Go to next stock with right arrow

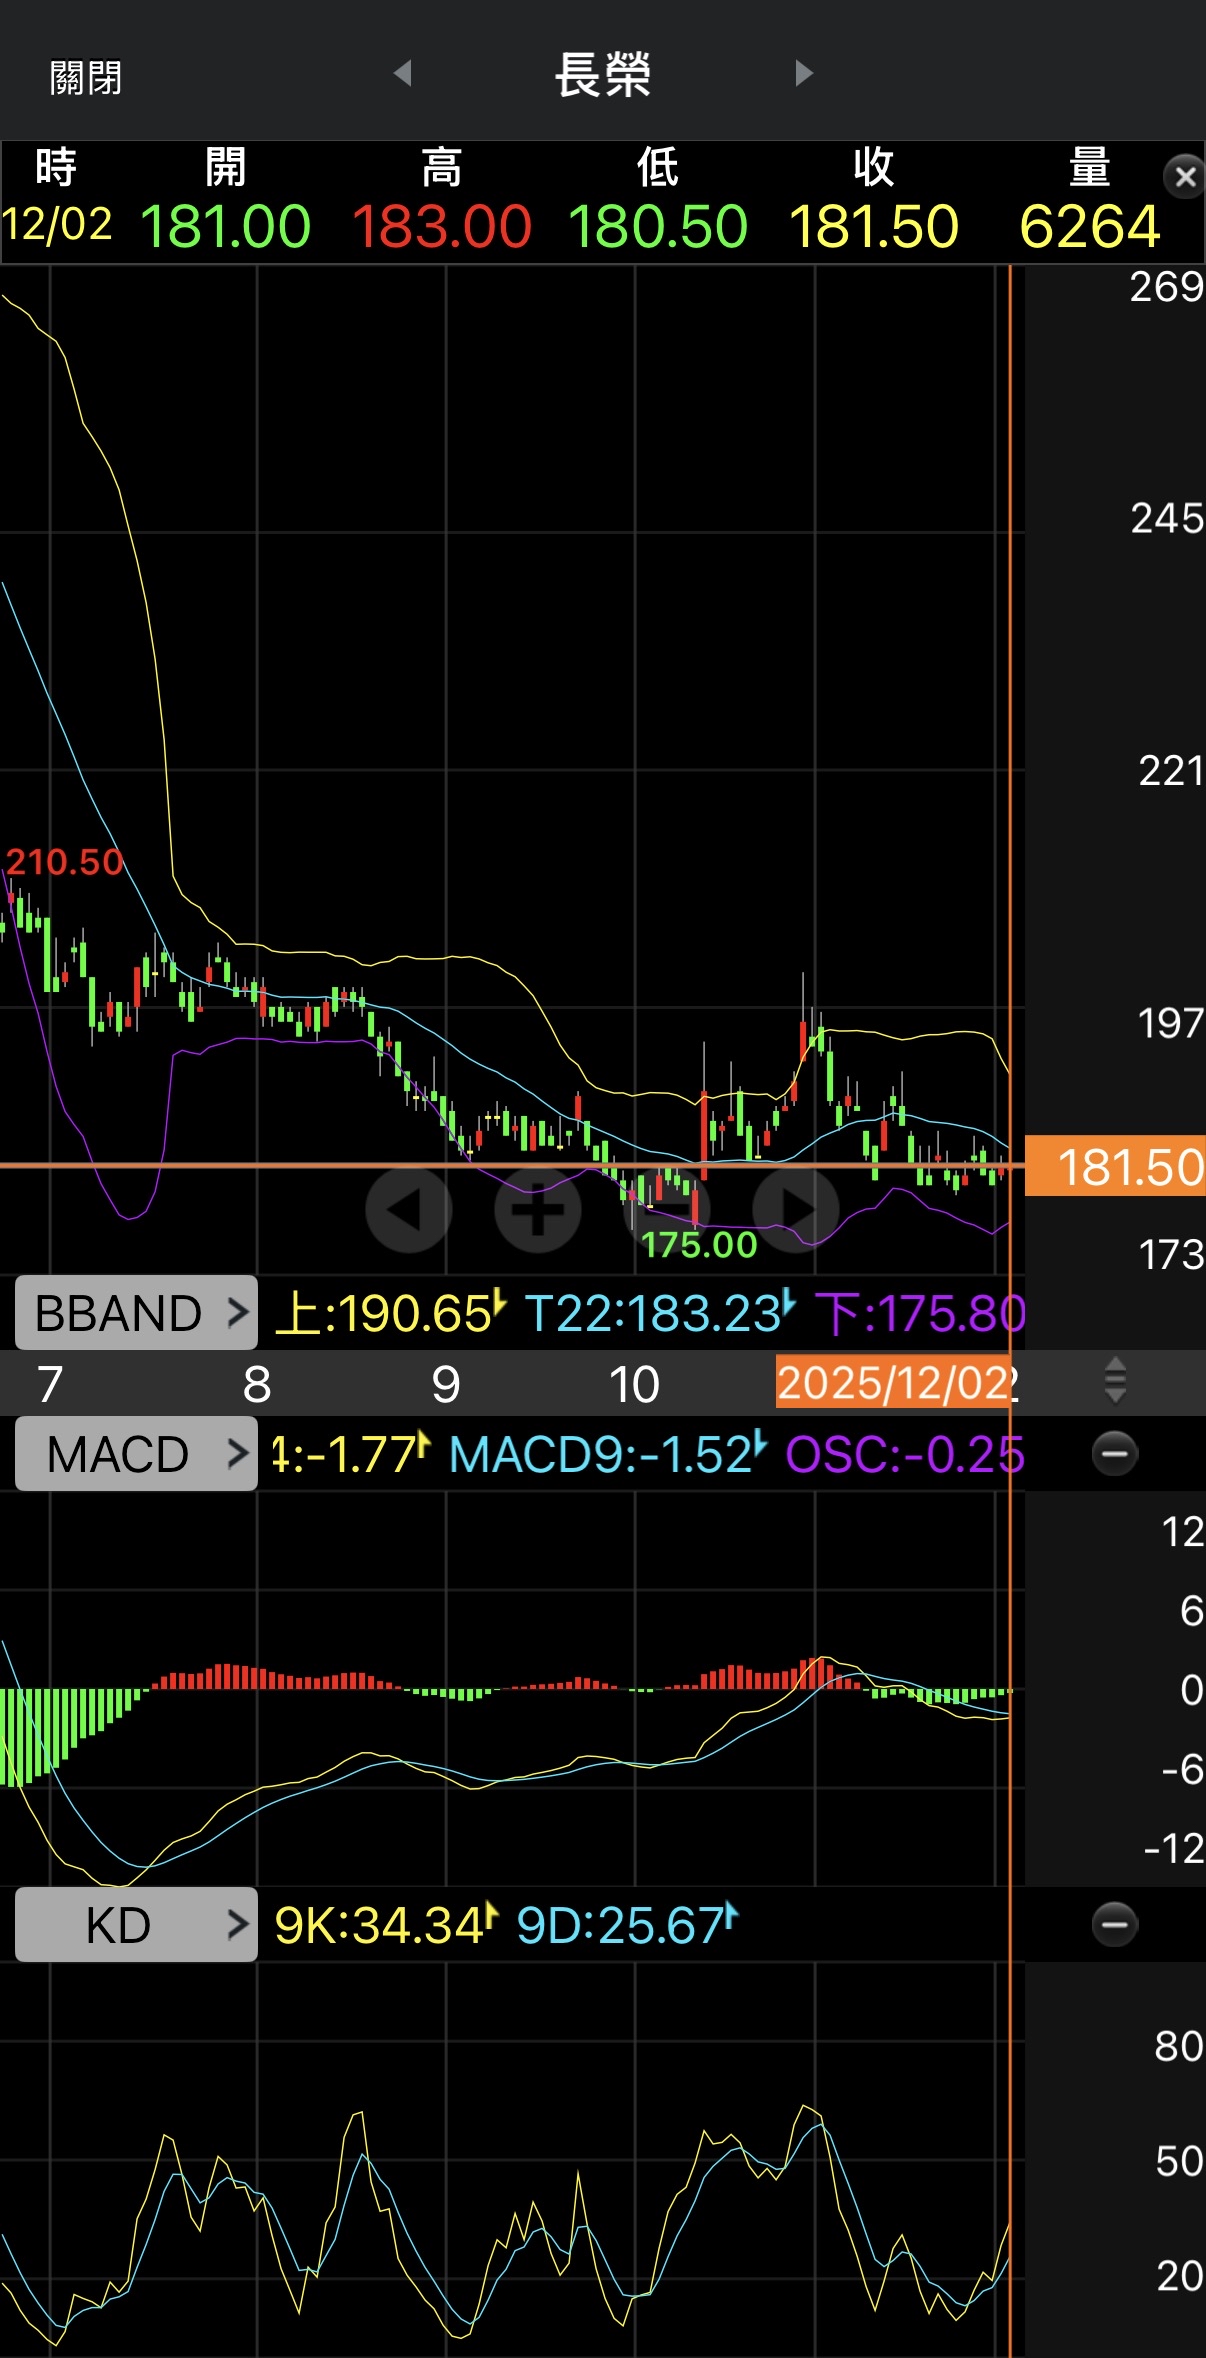(804, 73)
